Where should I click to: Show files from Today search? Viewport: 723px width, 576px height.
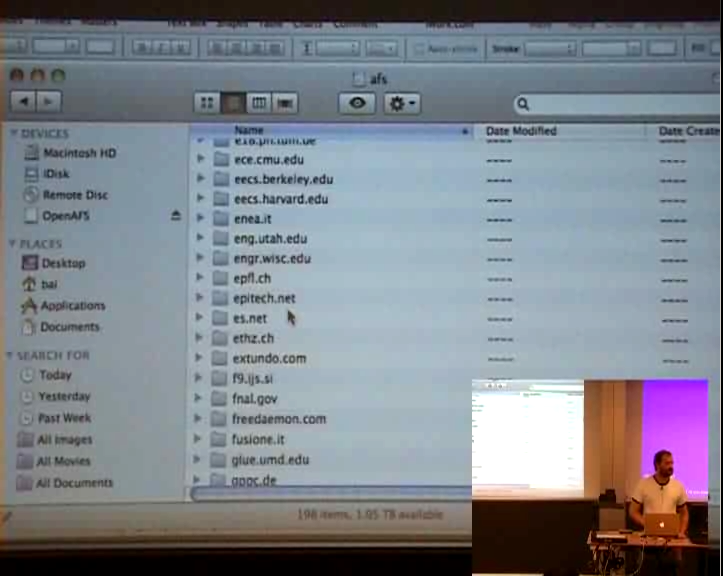(55, 375)
